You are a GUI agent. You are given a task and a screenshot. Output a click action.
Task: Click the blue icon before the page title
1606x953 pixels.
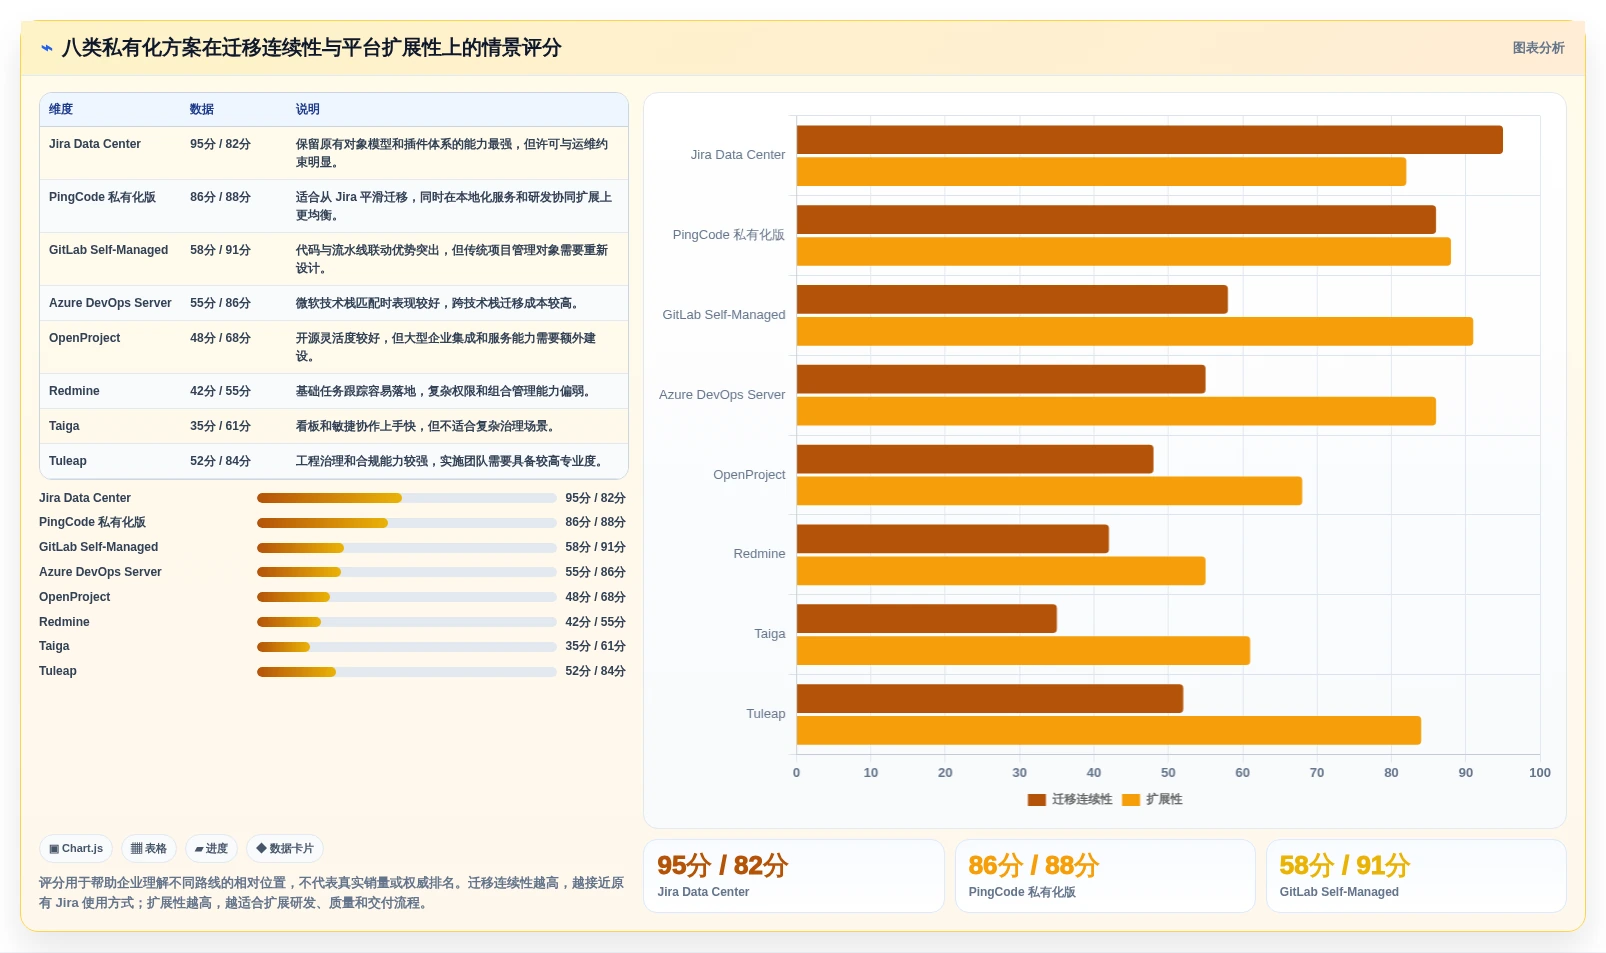(46, 48)
